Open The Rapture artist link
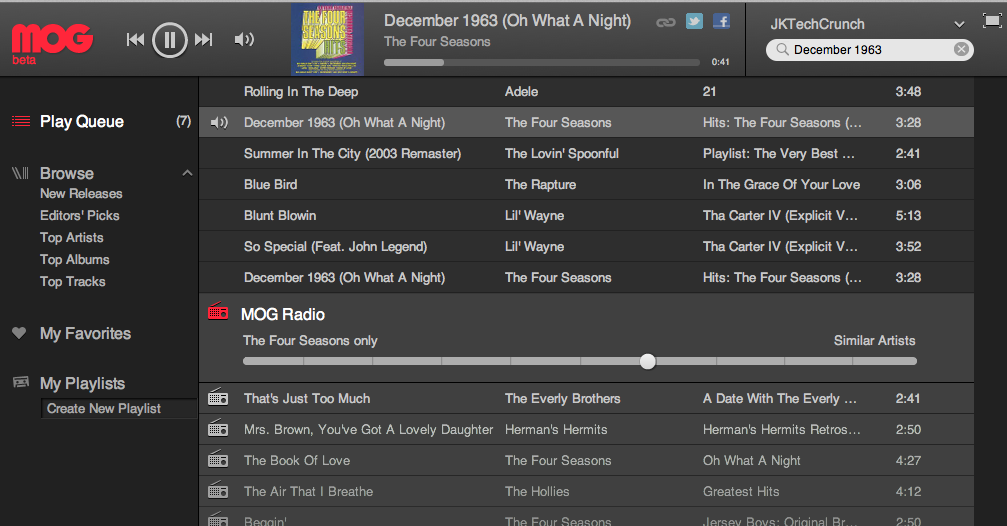Screen dimensions: 1007x526 tap(540, 184)
